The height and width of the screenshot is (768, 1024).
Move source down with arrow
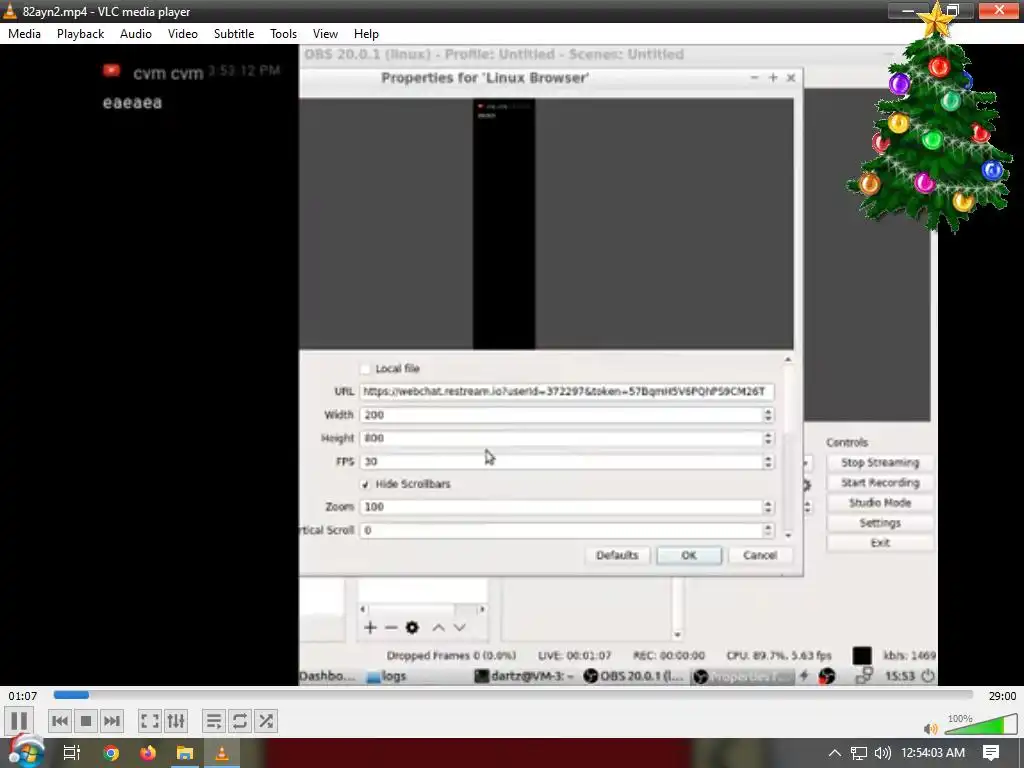click(460, 628)
